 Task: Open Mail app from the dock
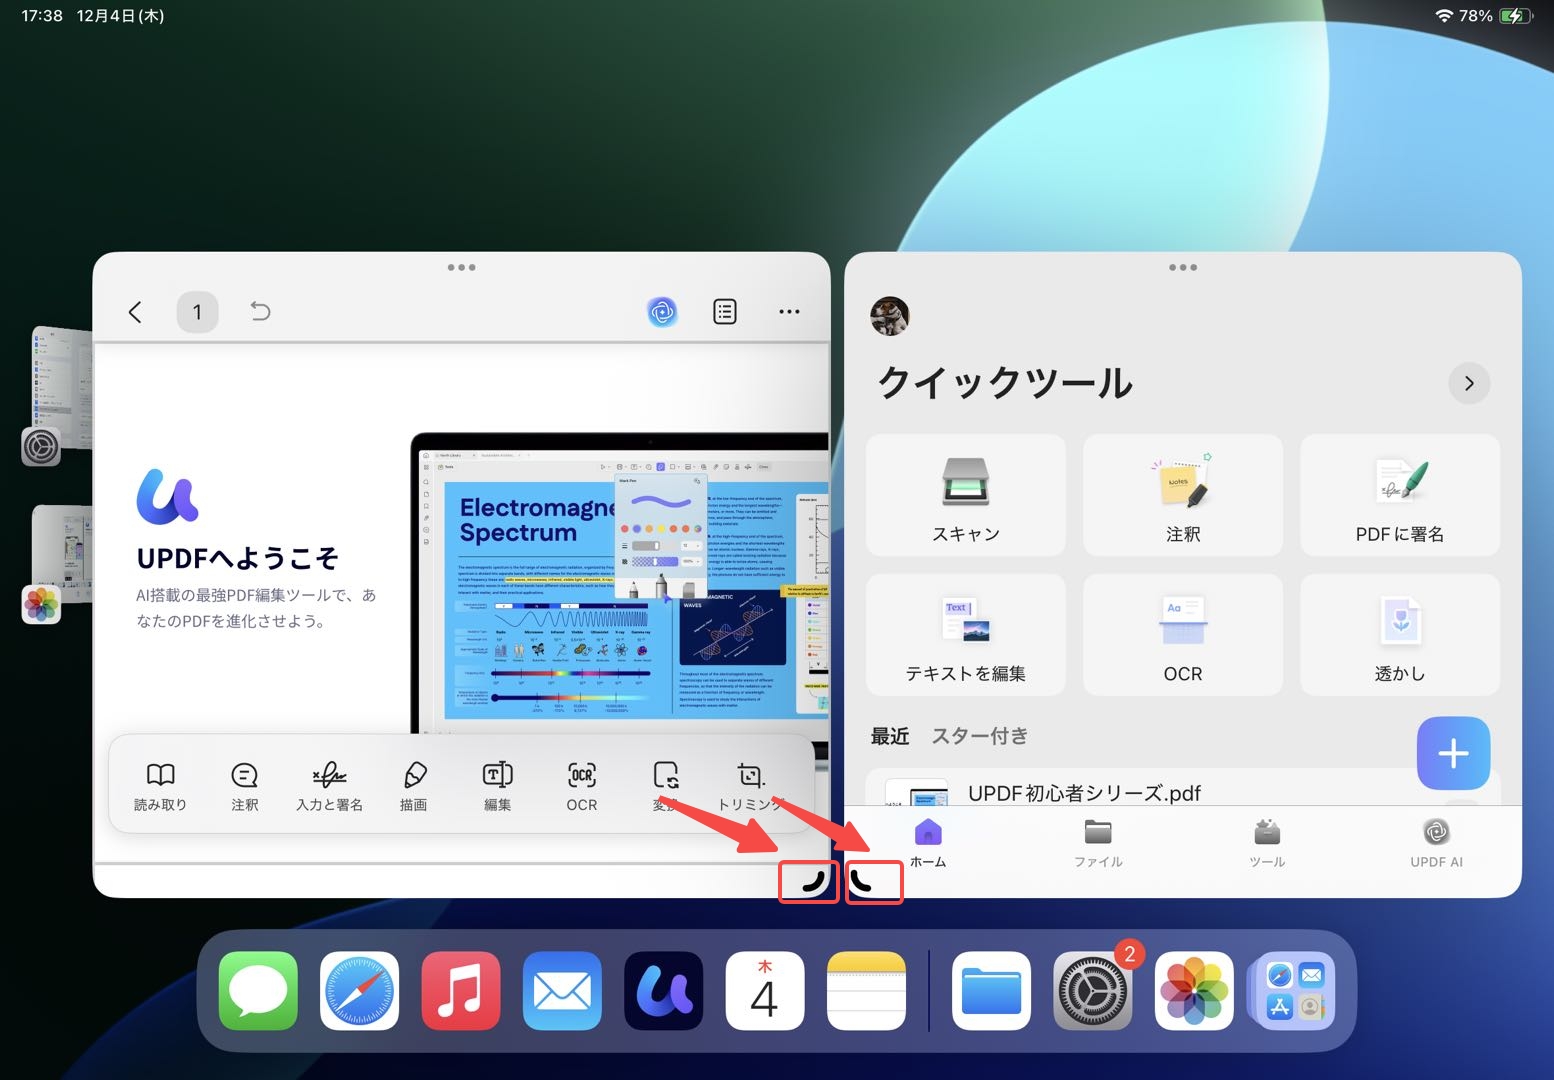click(562, 991)
